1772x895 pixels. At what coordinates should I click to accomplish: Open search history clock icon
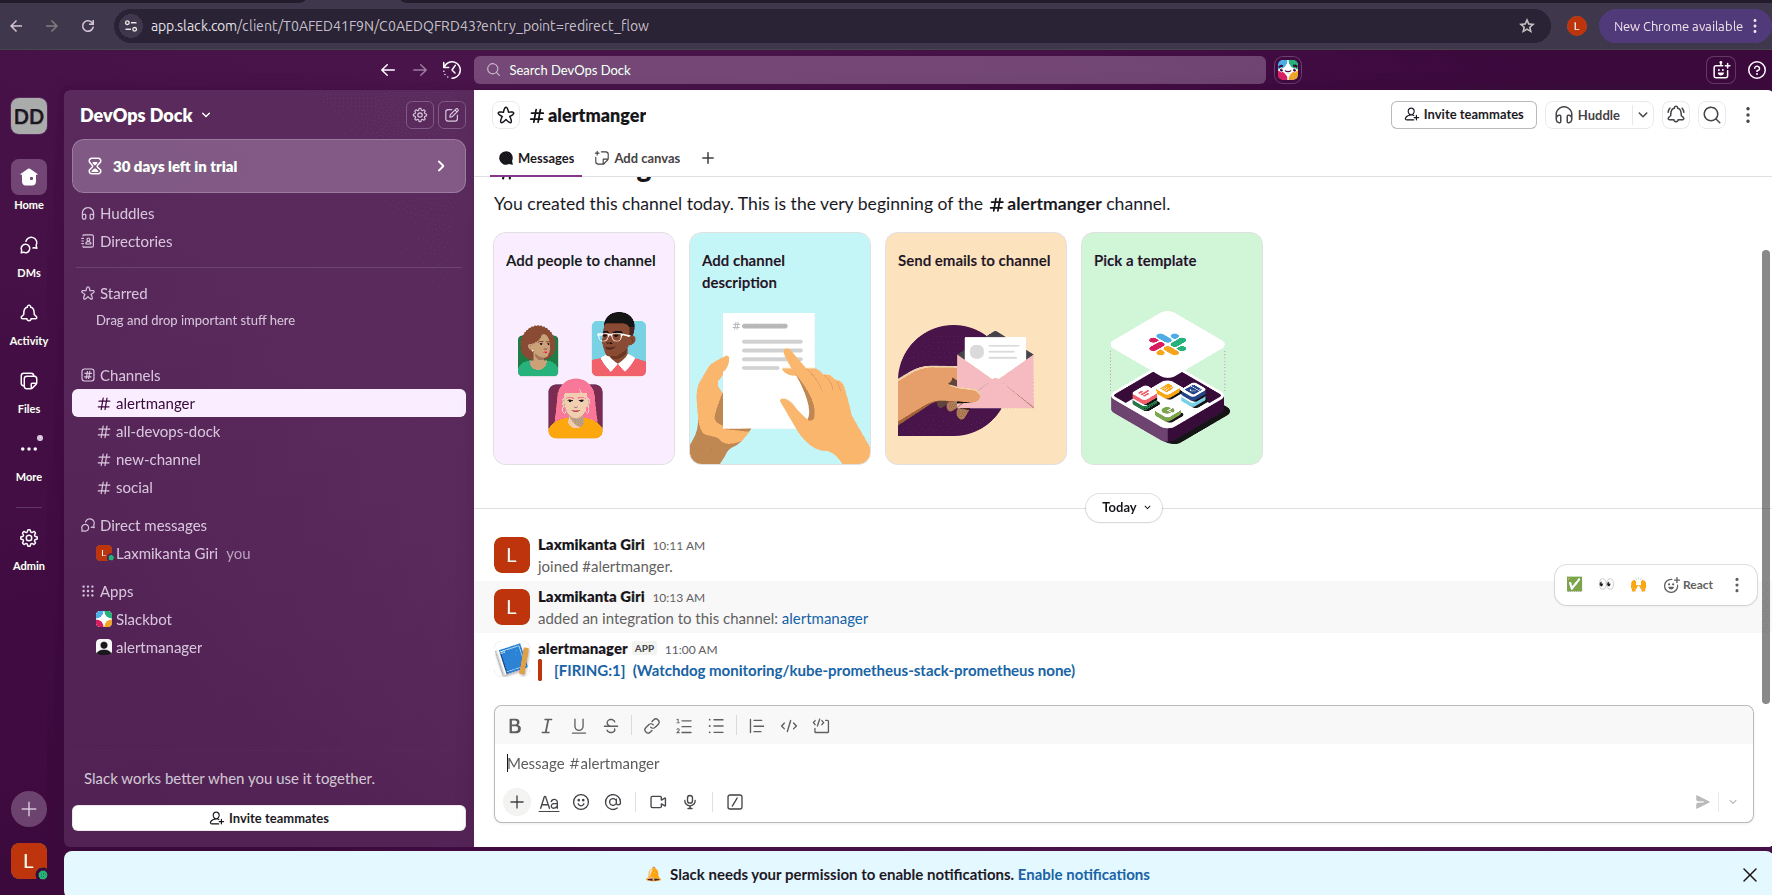point(452,70)
